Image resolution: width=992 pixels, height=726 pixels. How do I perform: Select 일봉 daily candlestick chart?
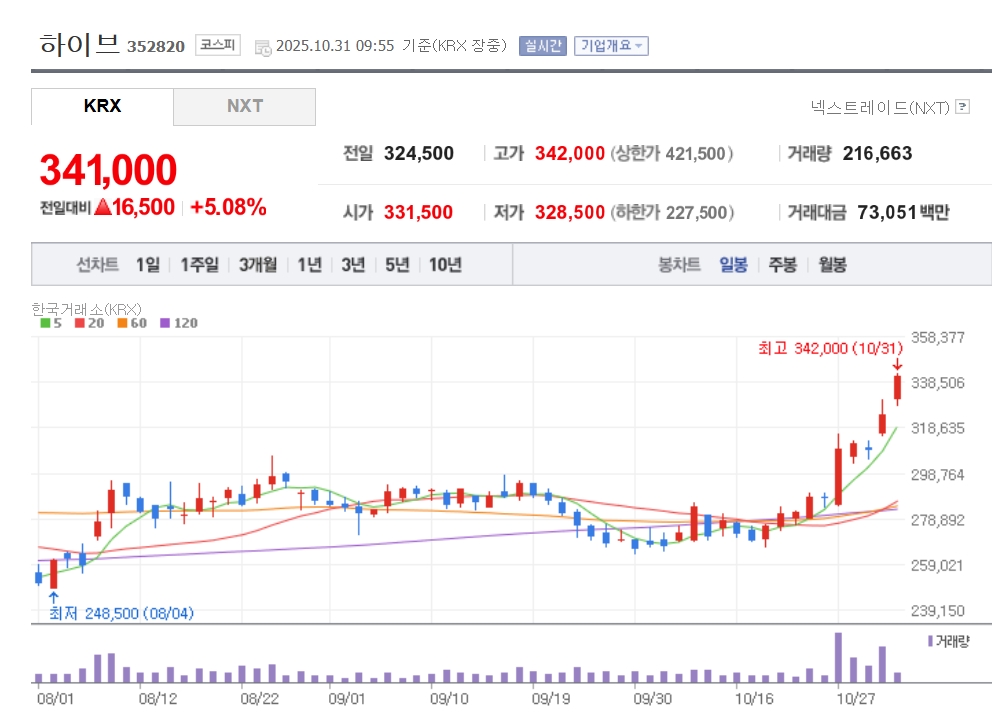(733, 265)
